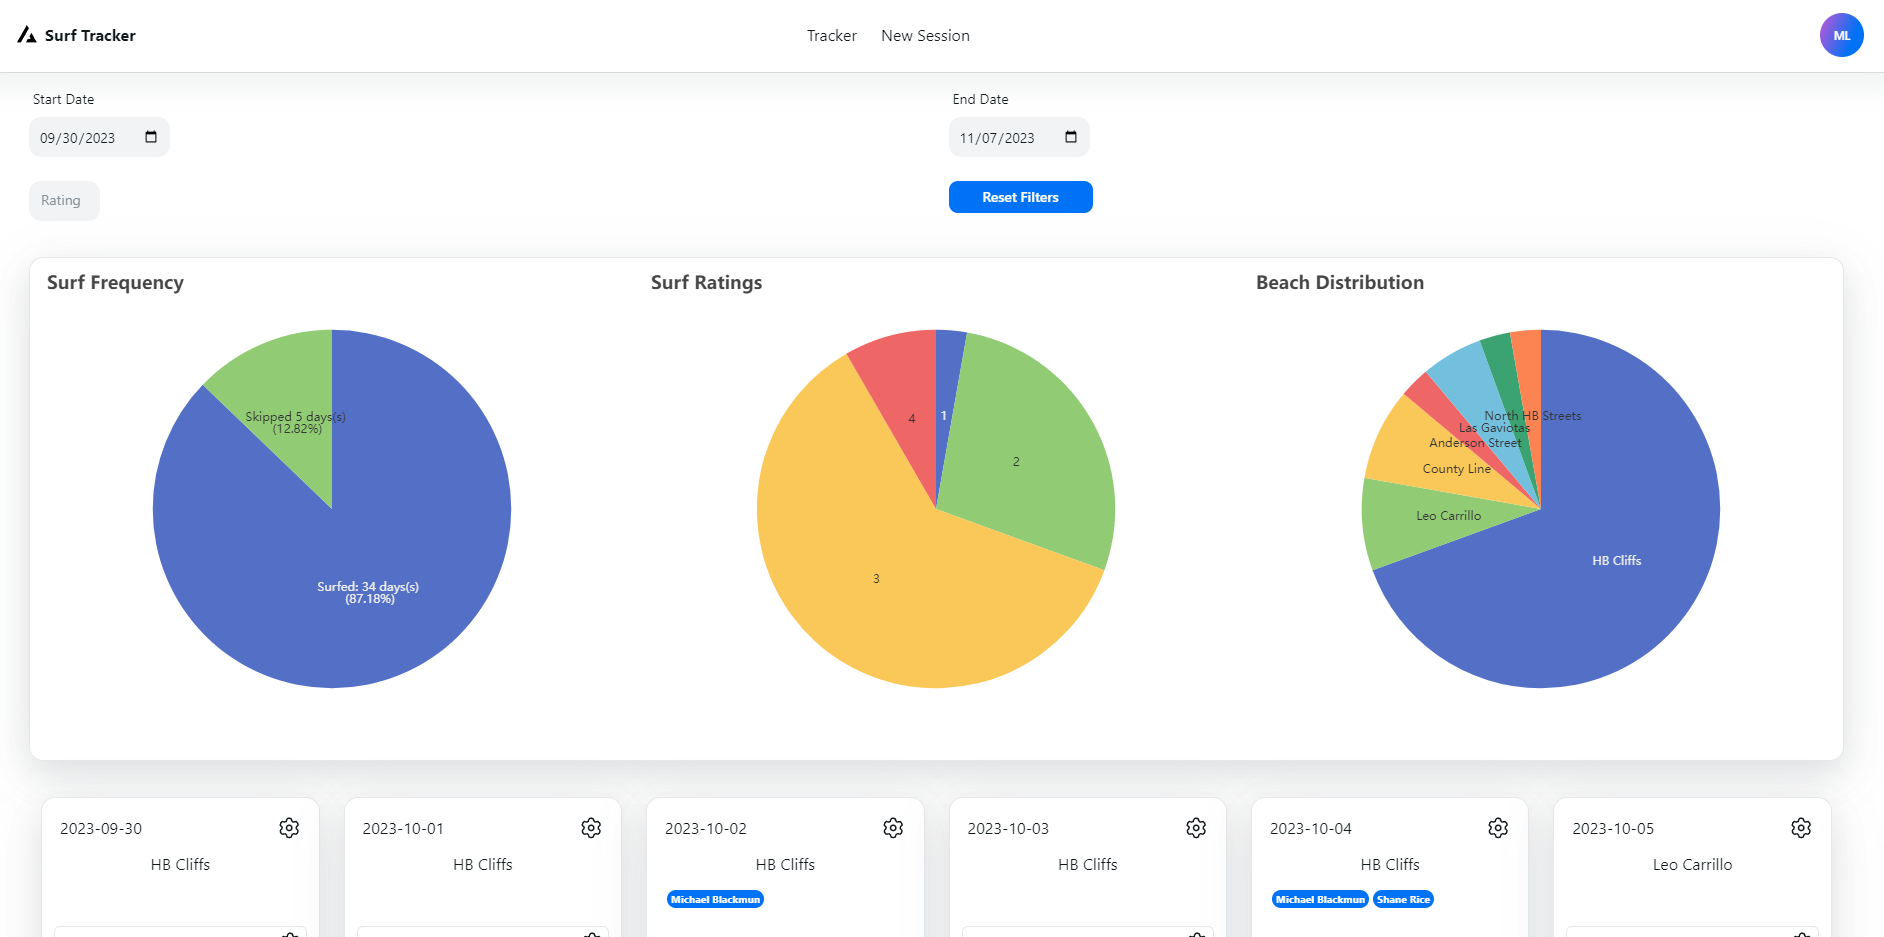Open settings gear for 2023-10-02 session
Screen dimensions: 1884x937
[x=893, y=828]
